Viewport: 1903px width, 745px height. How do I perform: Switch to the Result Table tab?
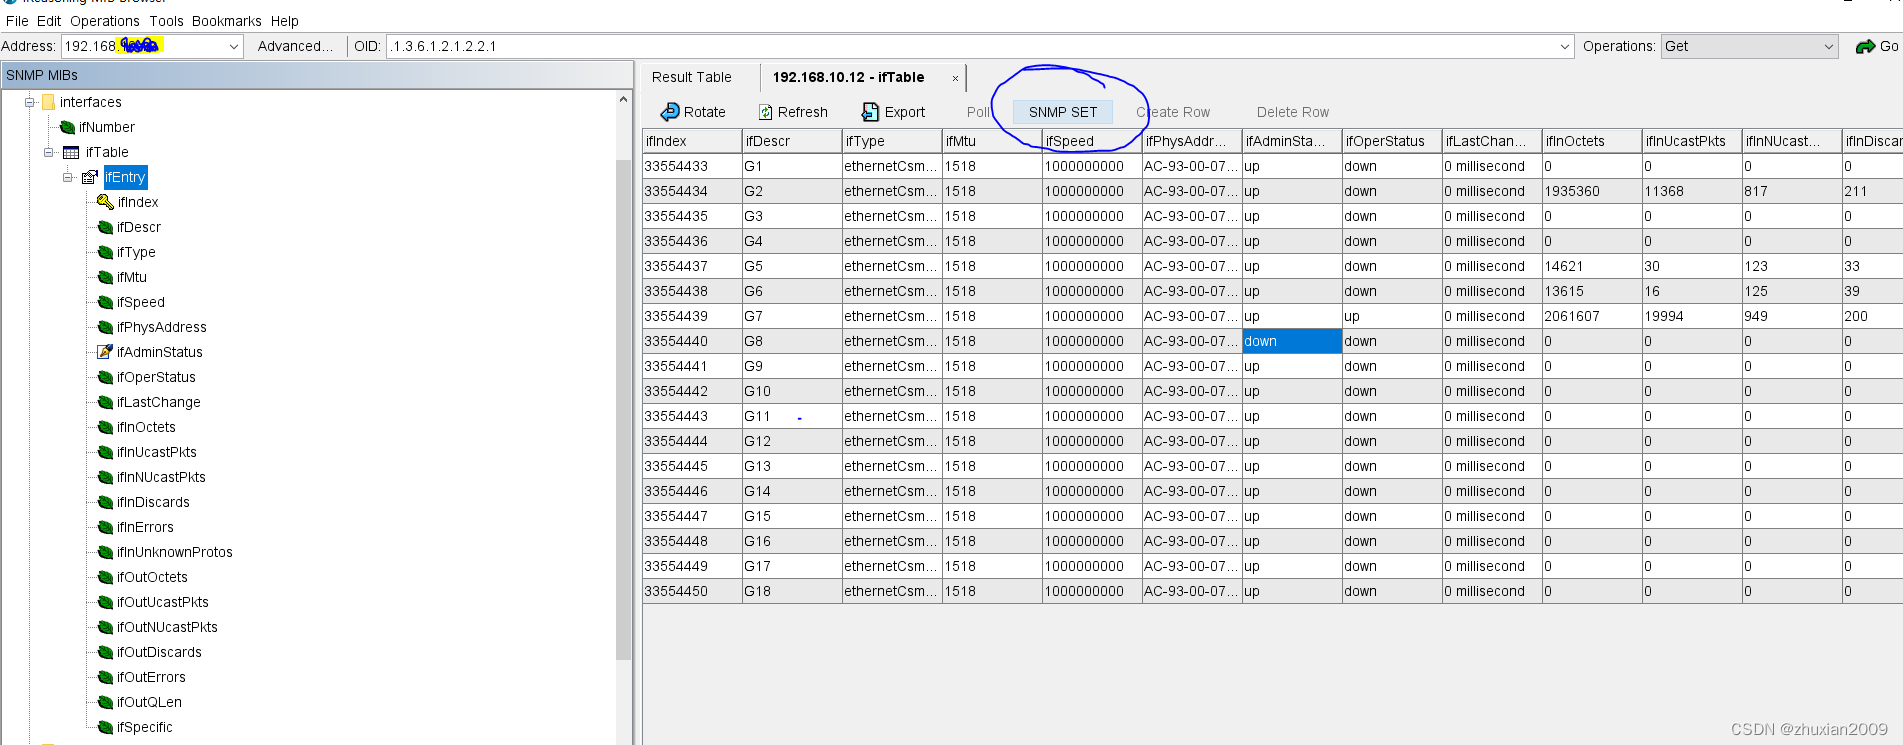coord(692,77)
